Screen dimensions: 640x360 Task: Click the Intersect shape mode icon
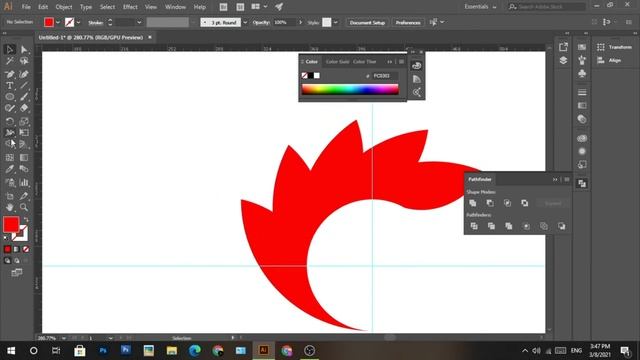tap(507, 203)
